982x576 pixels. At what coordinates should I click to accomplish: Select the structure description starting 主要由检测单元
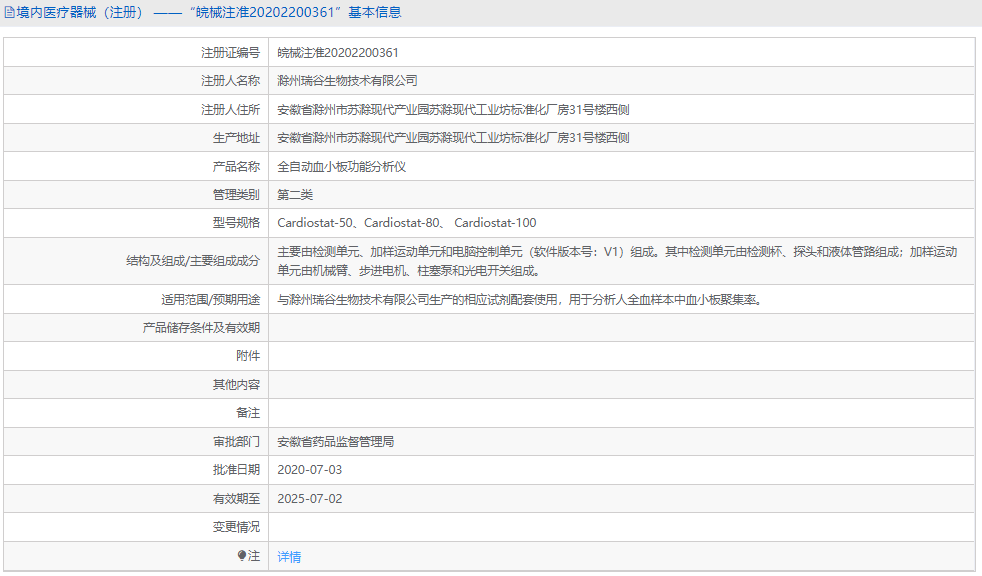coord(618,261)
